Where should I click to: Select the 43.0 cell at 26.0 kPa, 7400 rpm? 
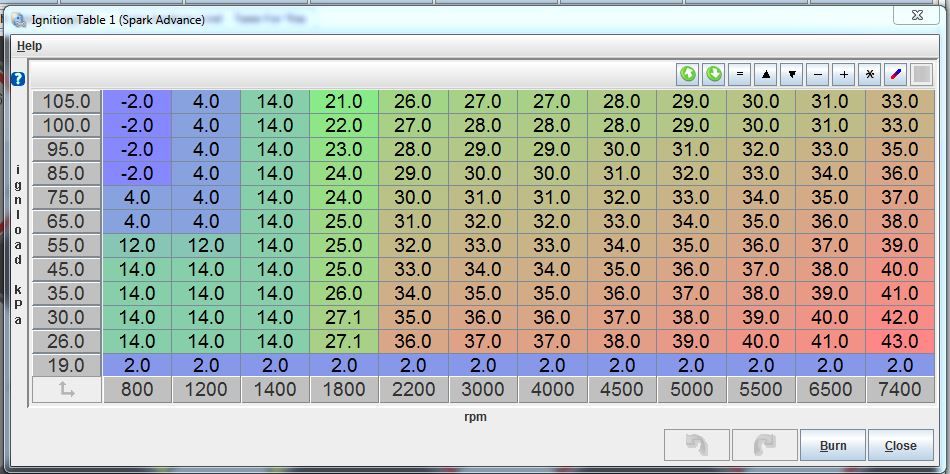coord(899,341)
